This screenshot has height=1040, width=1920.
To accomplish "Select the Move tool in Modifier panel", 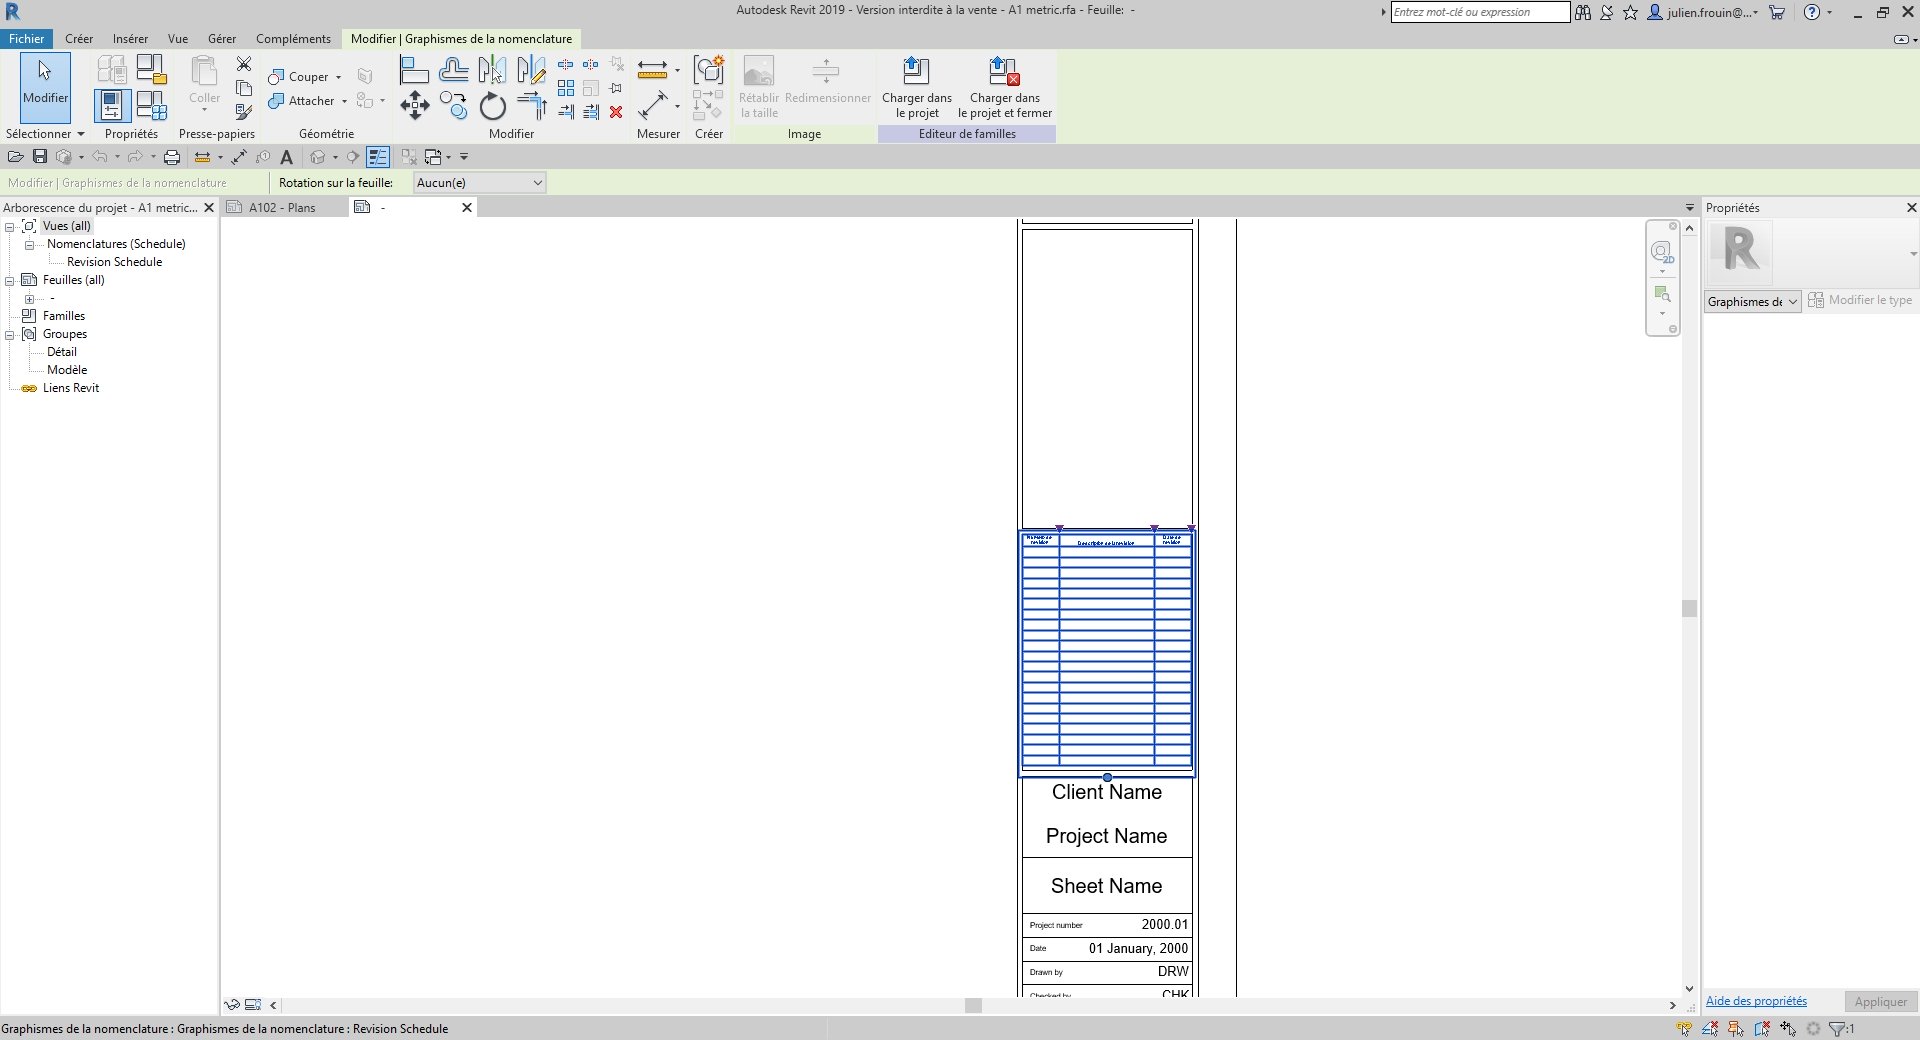I will click(415, 105).
